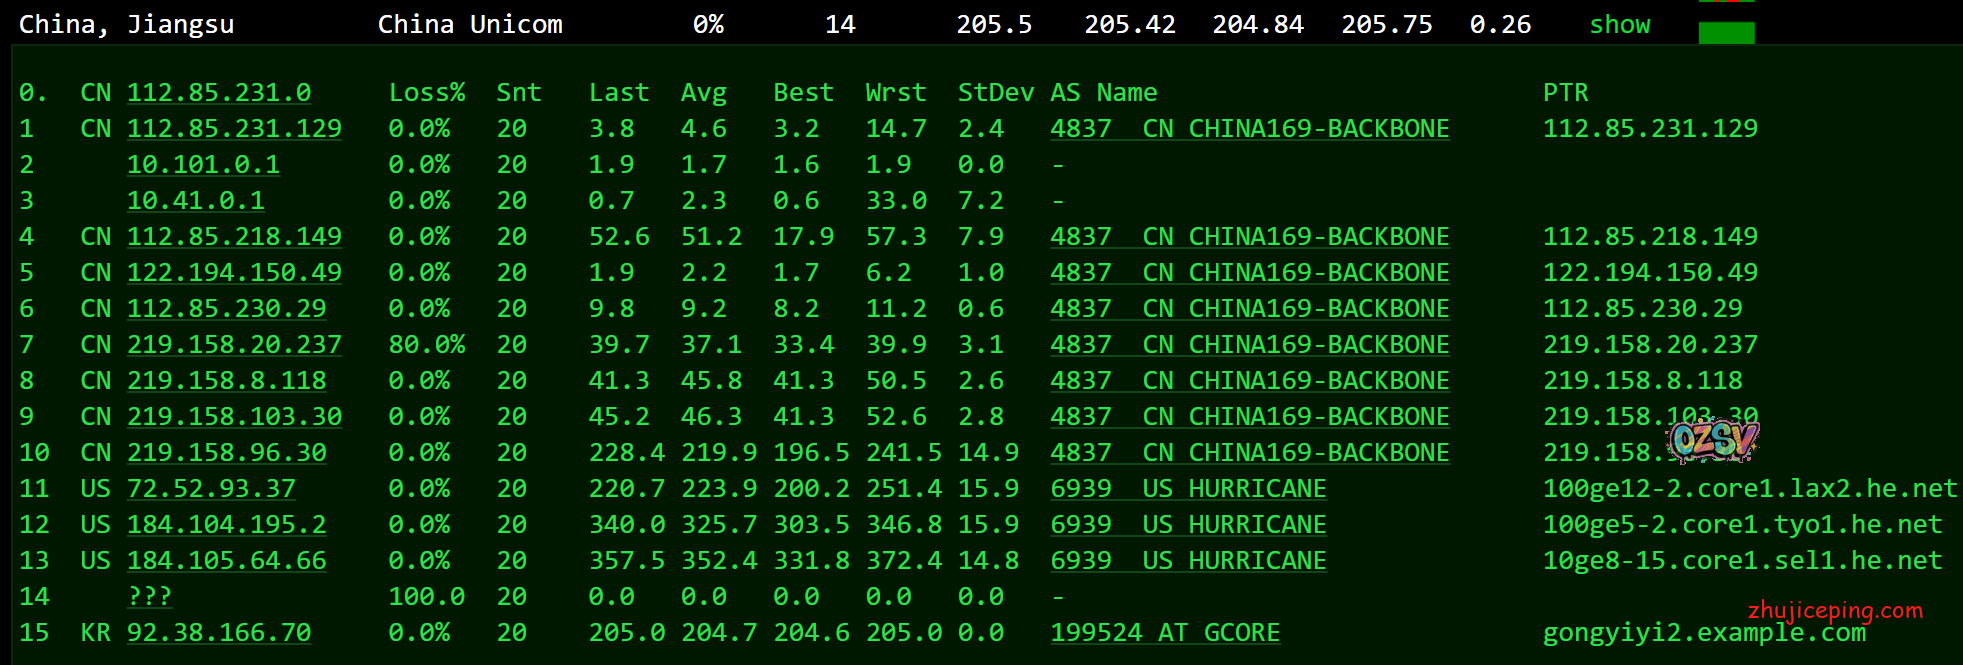Open IP link 184.104.195.2

(227, 525)
